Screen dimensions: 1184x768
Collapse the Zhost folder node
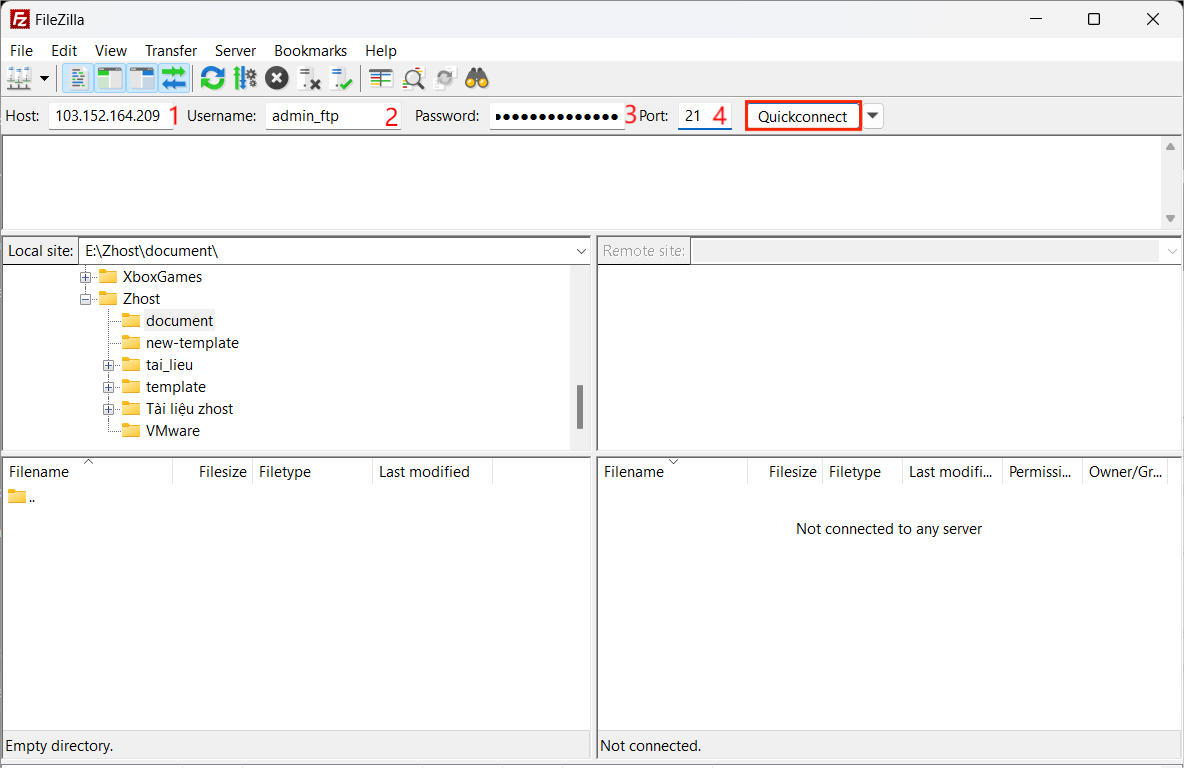pyautogui.click(x=86, y=299)
